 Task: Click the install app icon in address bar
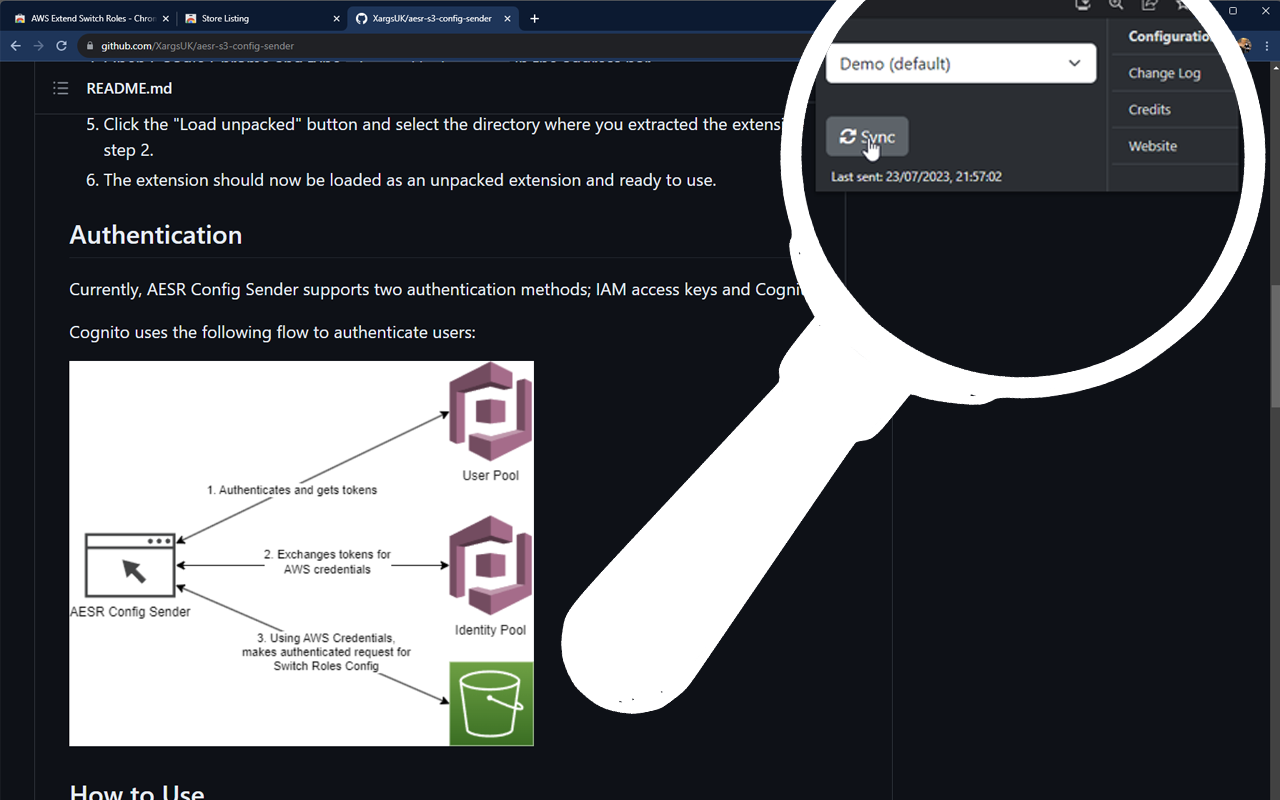[x=1082, y=5]
